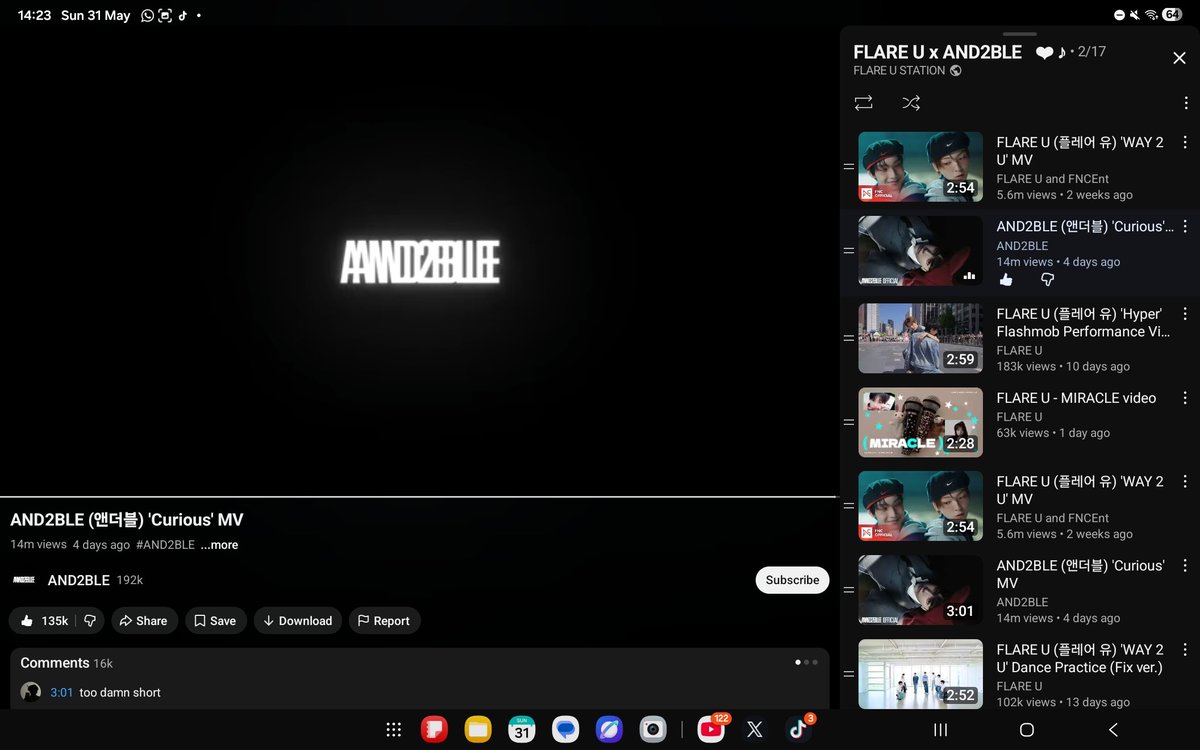Open options for 'Curious' MV with 3:01 duration
Viewport: 1200px width, 750px height.
1186,566
